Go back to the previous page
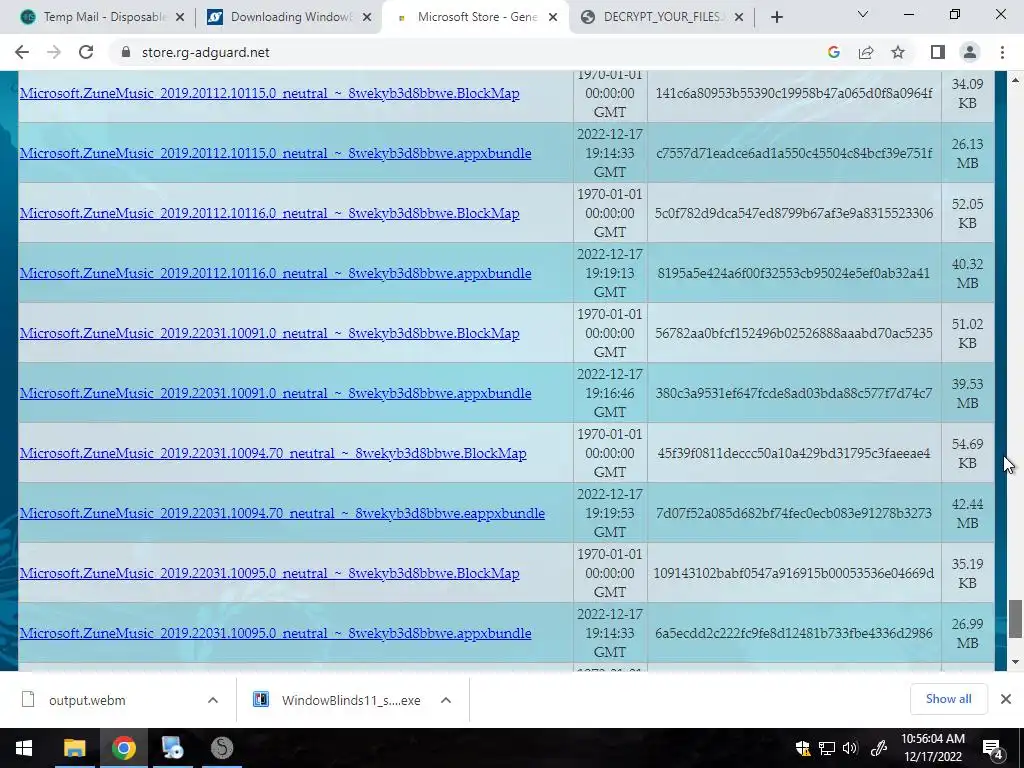 click(x=22, y=52)
